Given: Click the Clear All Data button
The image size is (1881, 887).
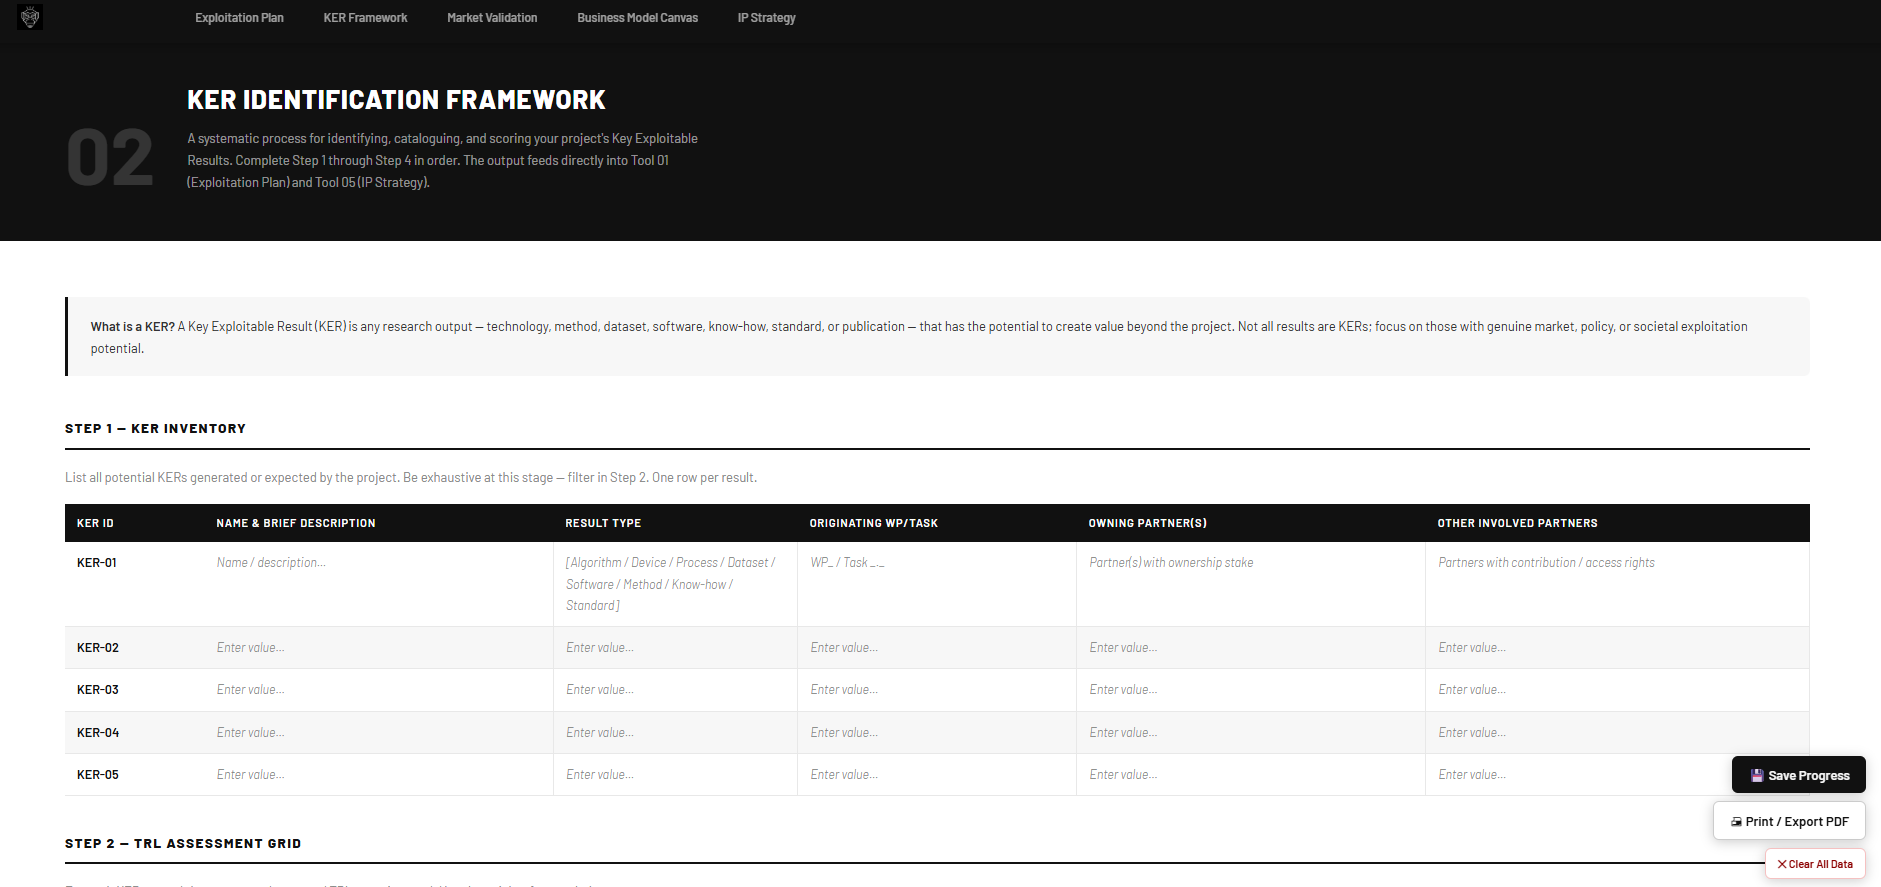Looking at the screenshot, I should pos(1814,864).
